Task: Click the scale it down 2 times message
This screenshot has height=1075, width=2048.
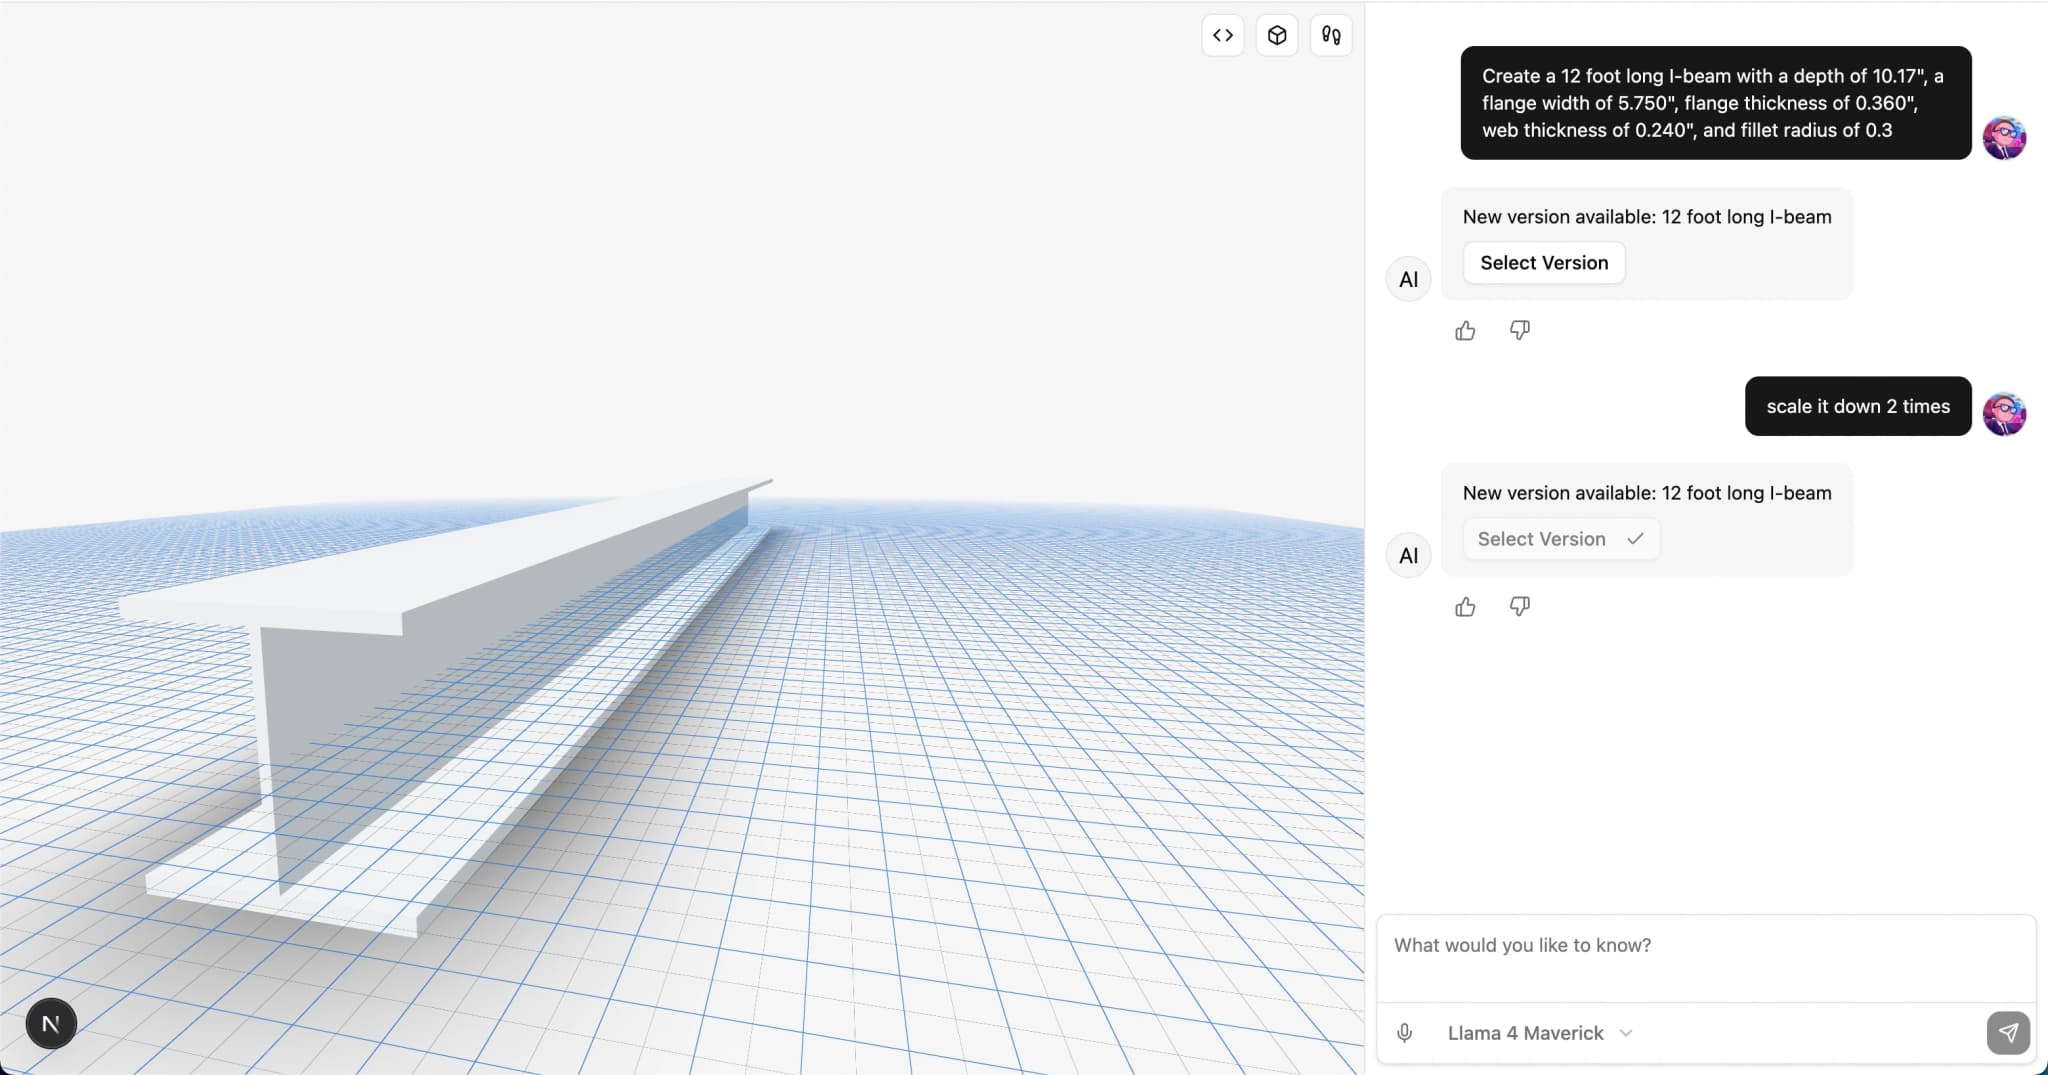Action: point(1857,406)
